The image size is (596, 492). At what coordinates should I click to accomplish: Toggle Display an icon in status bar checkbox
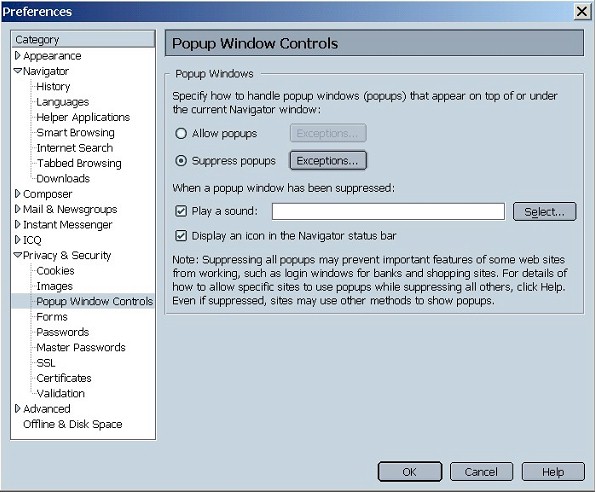pyautogui.click(x=181, y=236)
